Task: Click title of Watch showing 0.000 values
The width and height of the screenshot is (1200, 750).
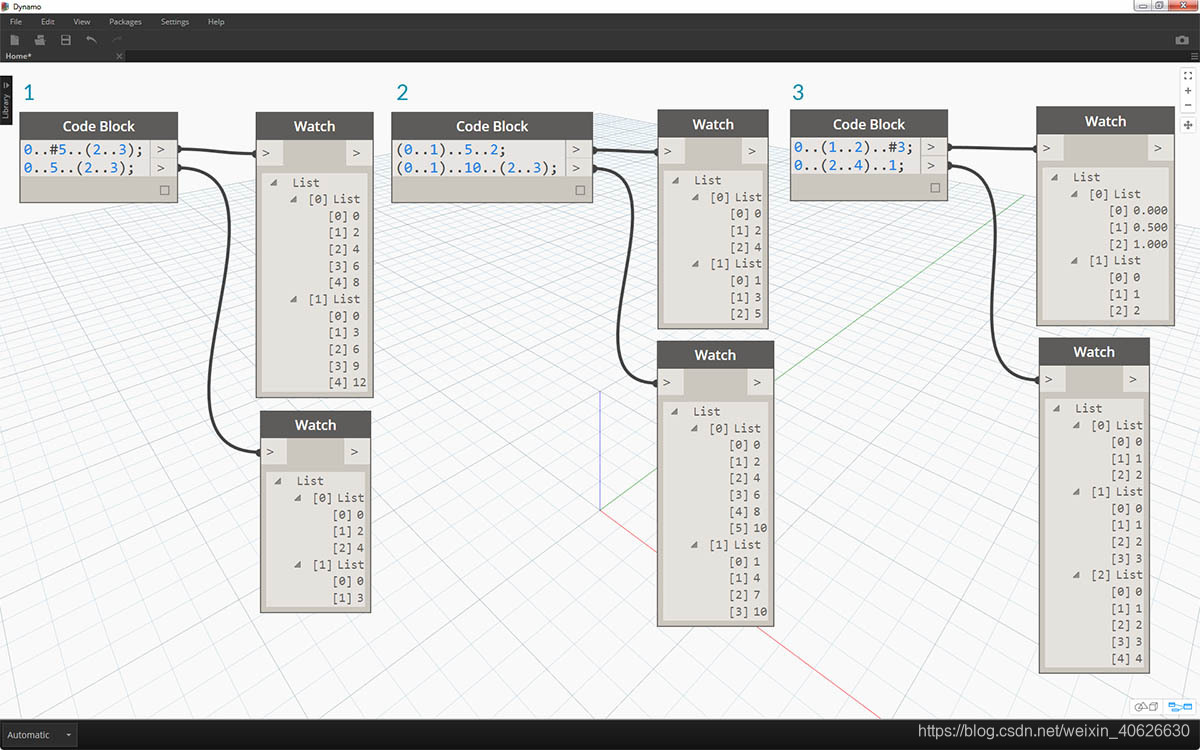Action: (x=1105, y=121)
